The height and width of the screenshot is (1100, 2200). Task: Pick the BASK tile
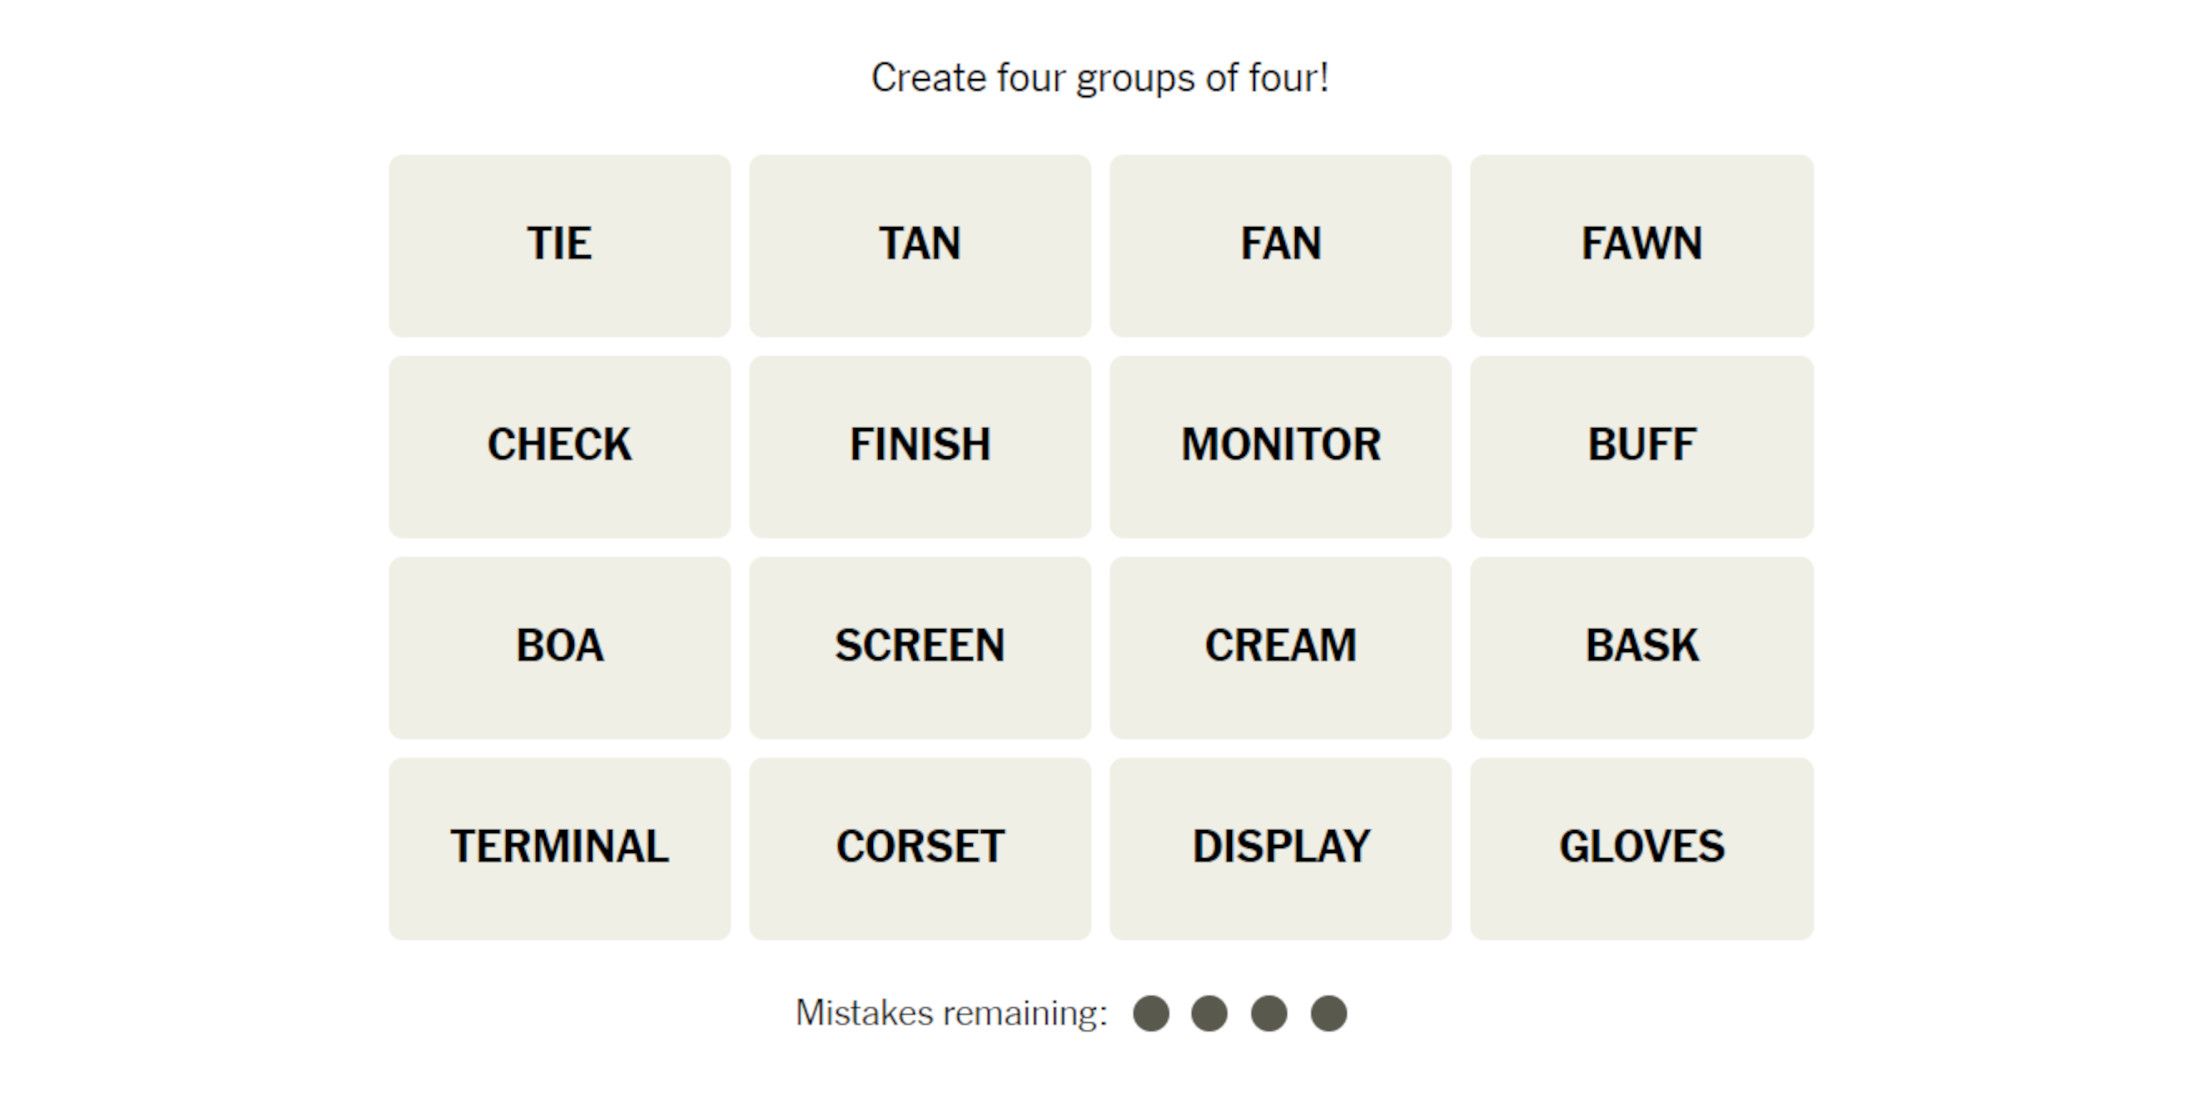1641,647
